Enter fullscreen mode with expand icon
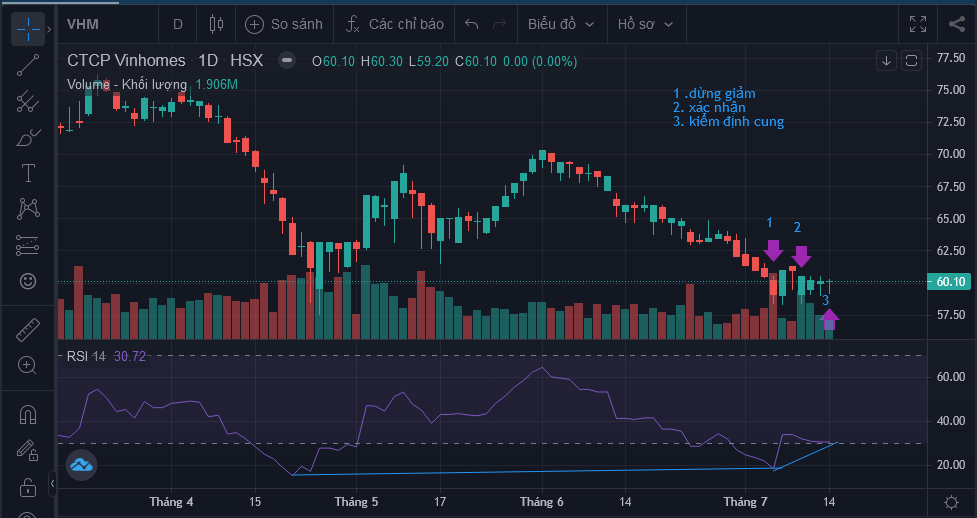 pos(918,23)
